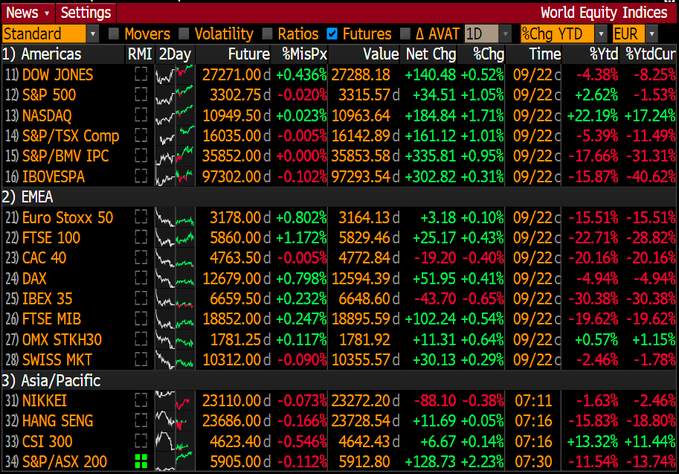Click the RMI column header
Viewport: 679px width, 474px height.
140,54
